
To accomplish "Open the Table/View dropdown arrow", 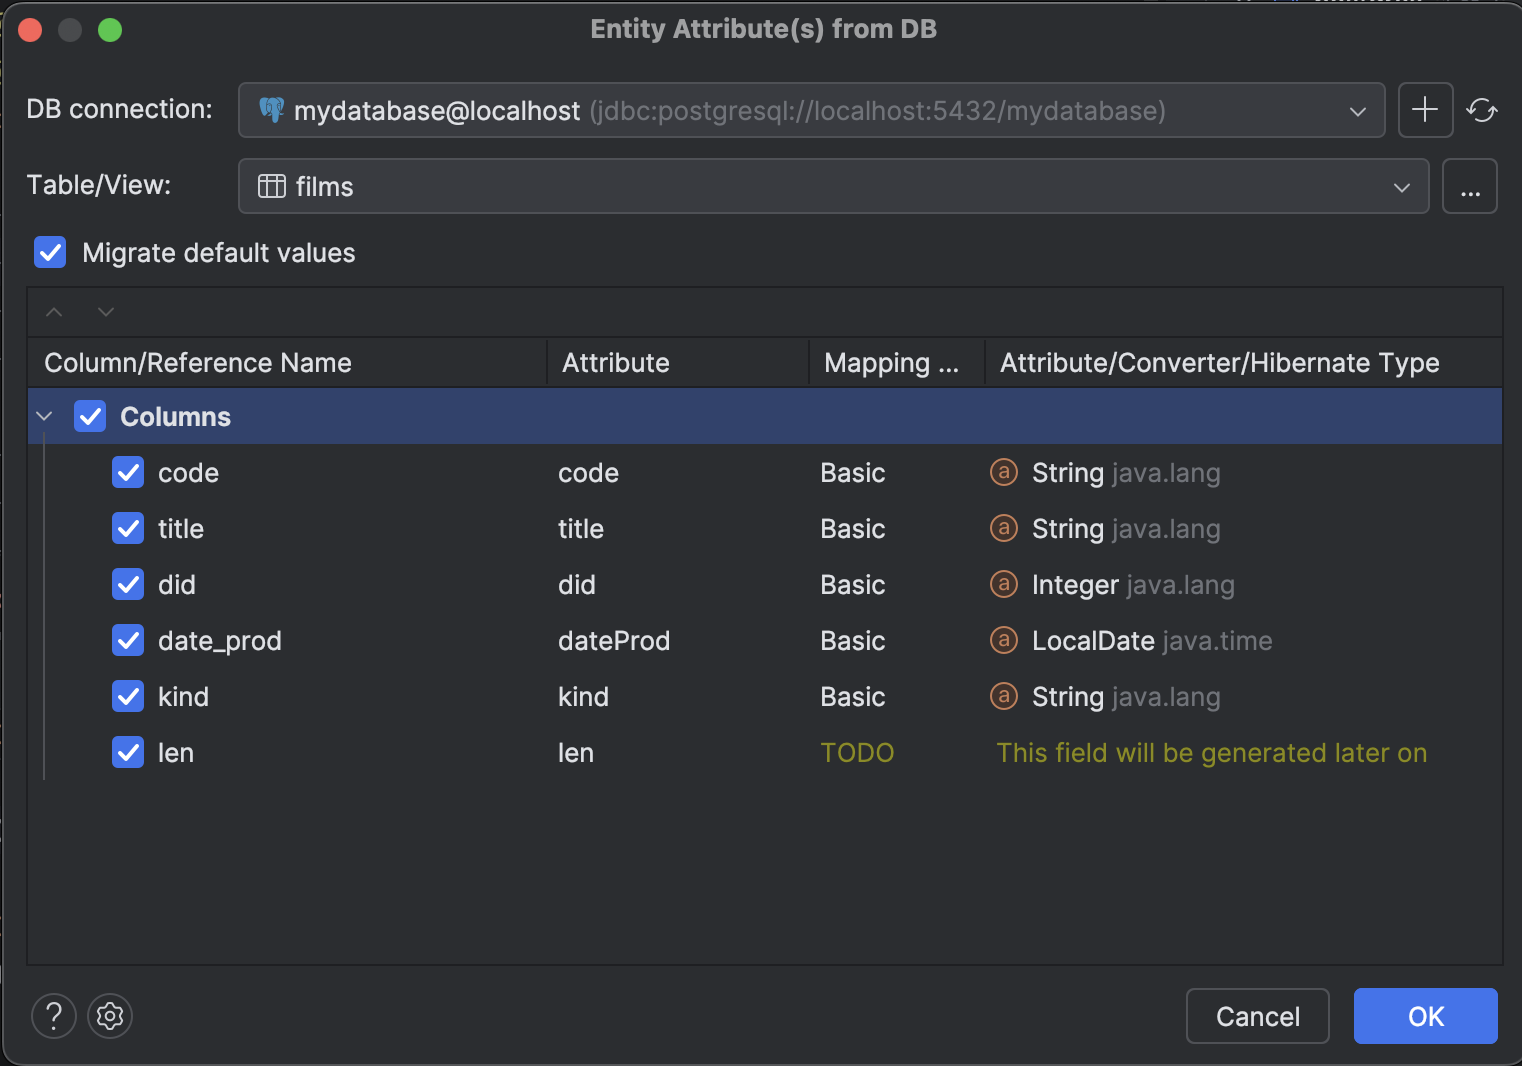I will [x=1401, y=186].
